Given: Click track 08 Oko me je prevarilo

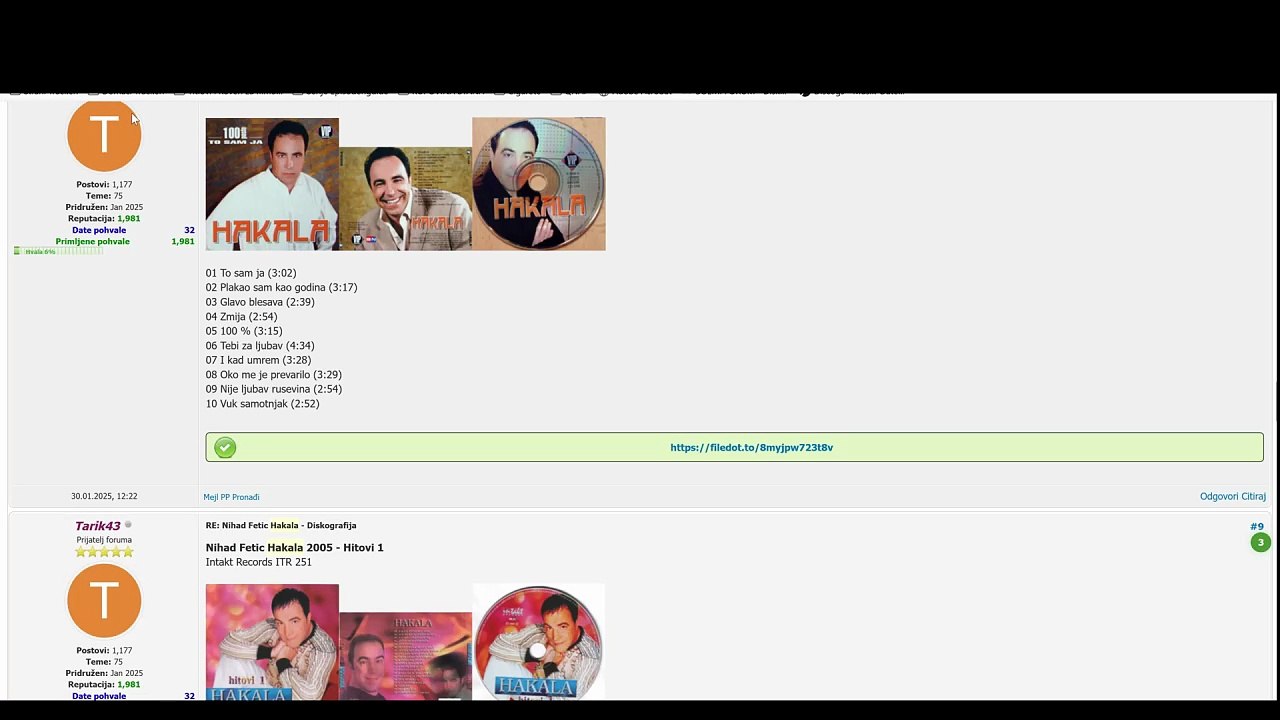Looking at the screenshot, I should pyautogui.click(x=274, y=375).
